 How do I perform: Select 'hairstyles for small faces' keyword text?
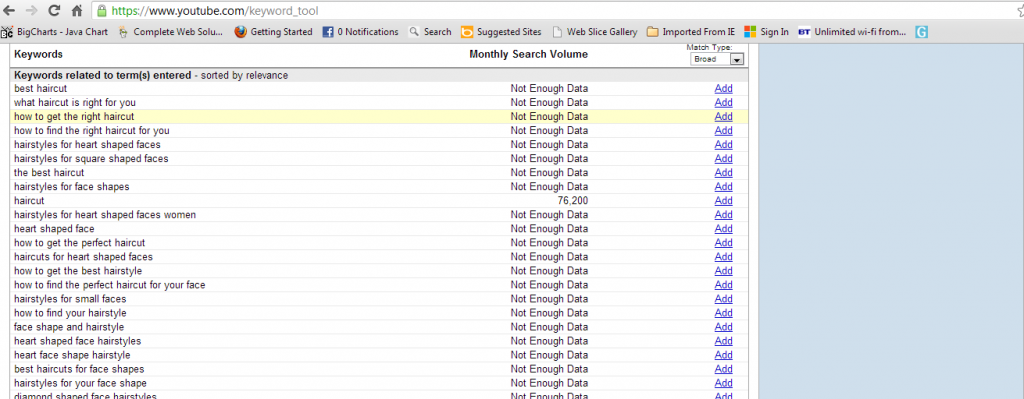pyautogui.click(x=70, y=299)
